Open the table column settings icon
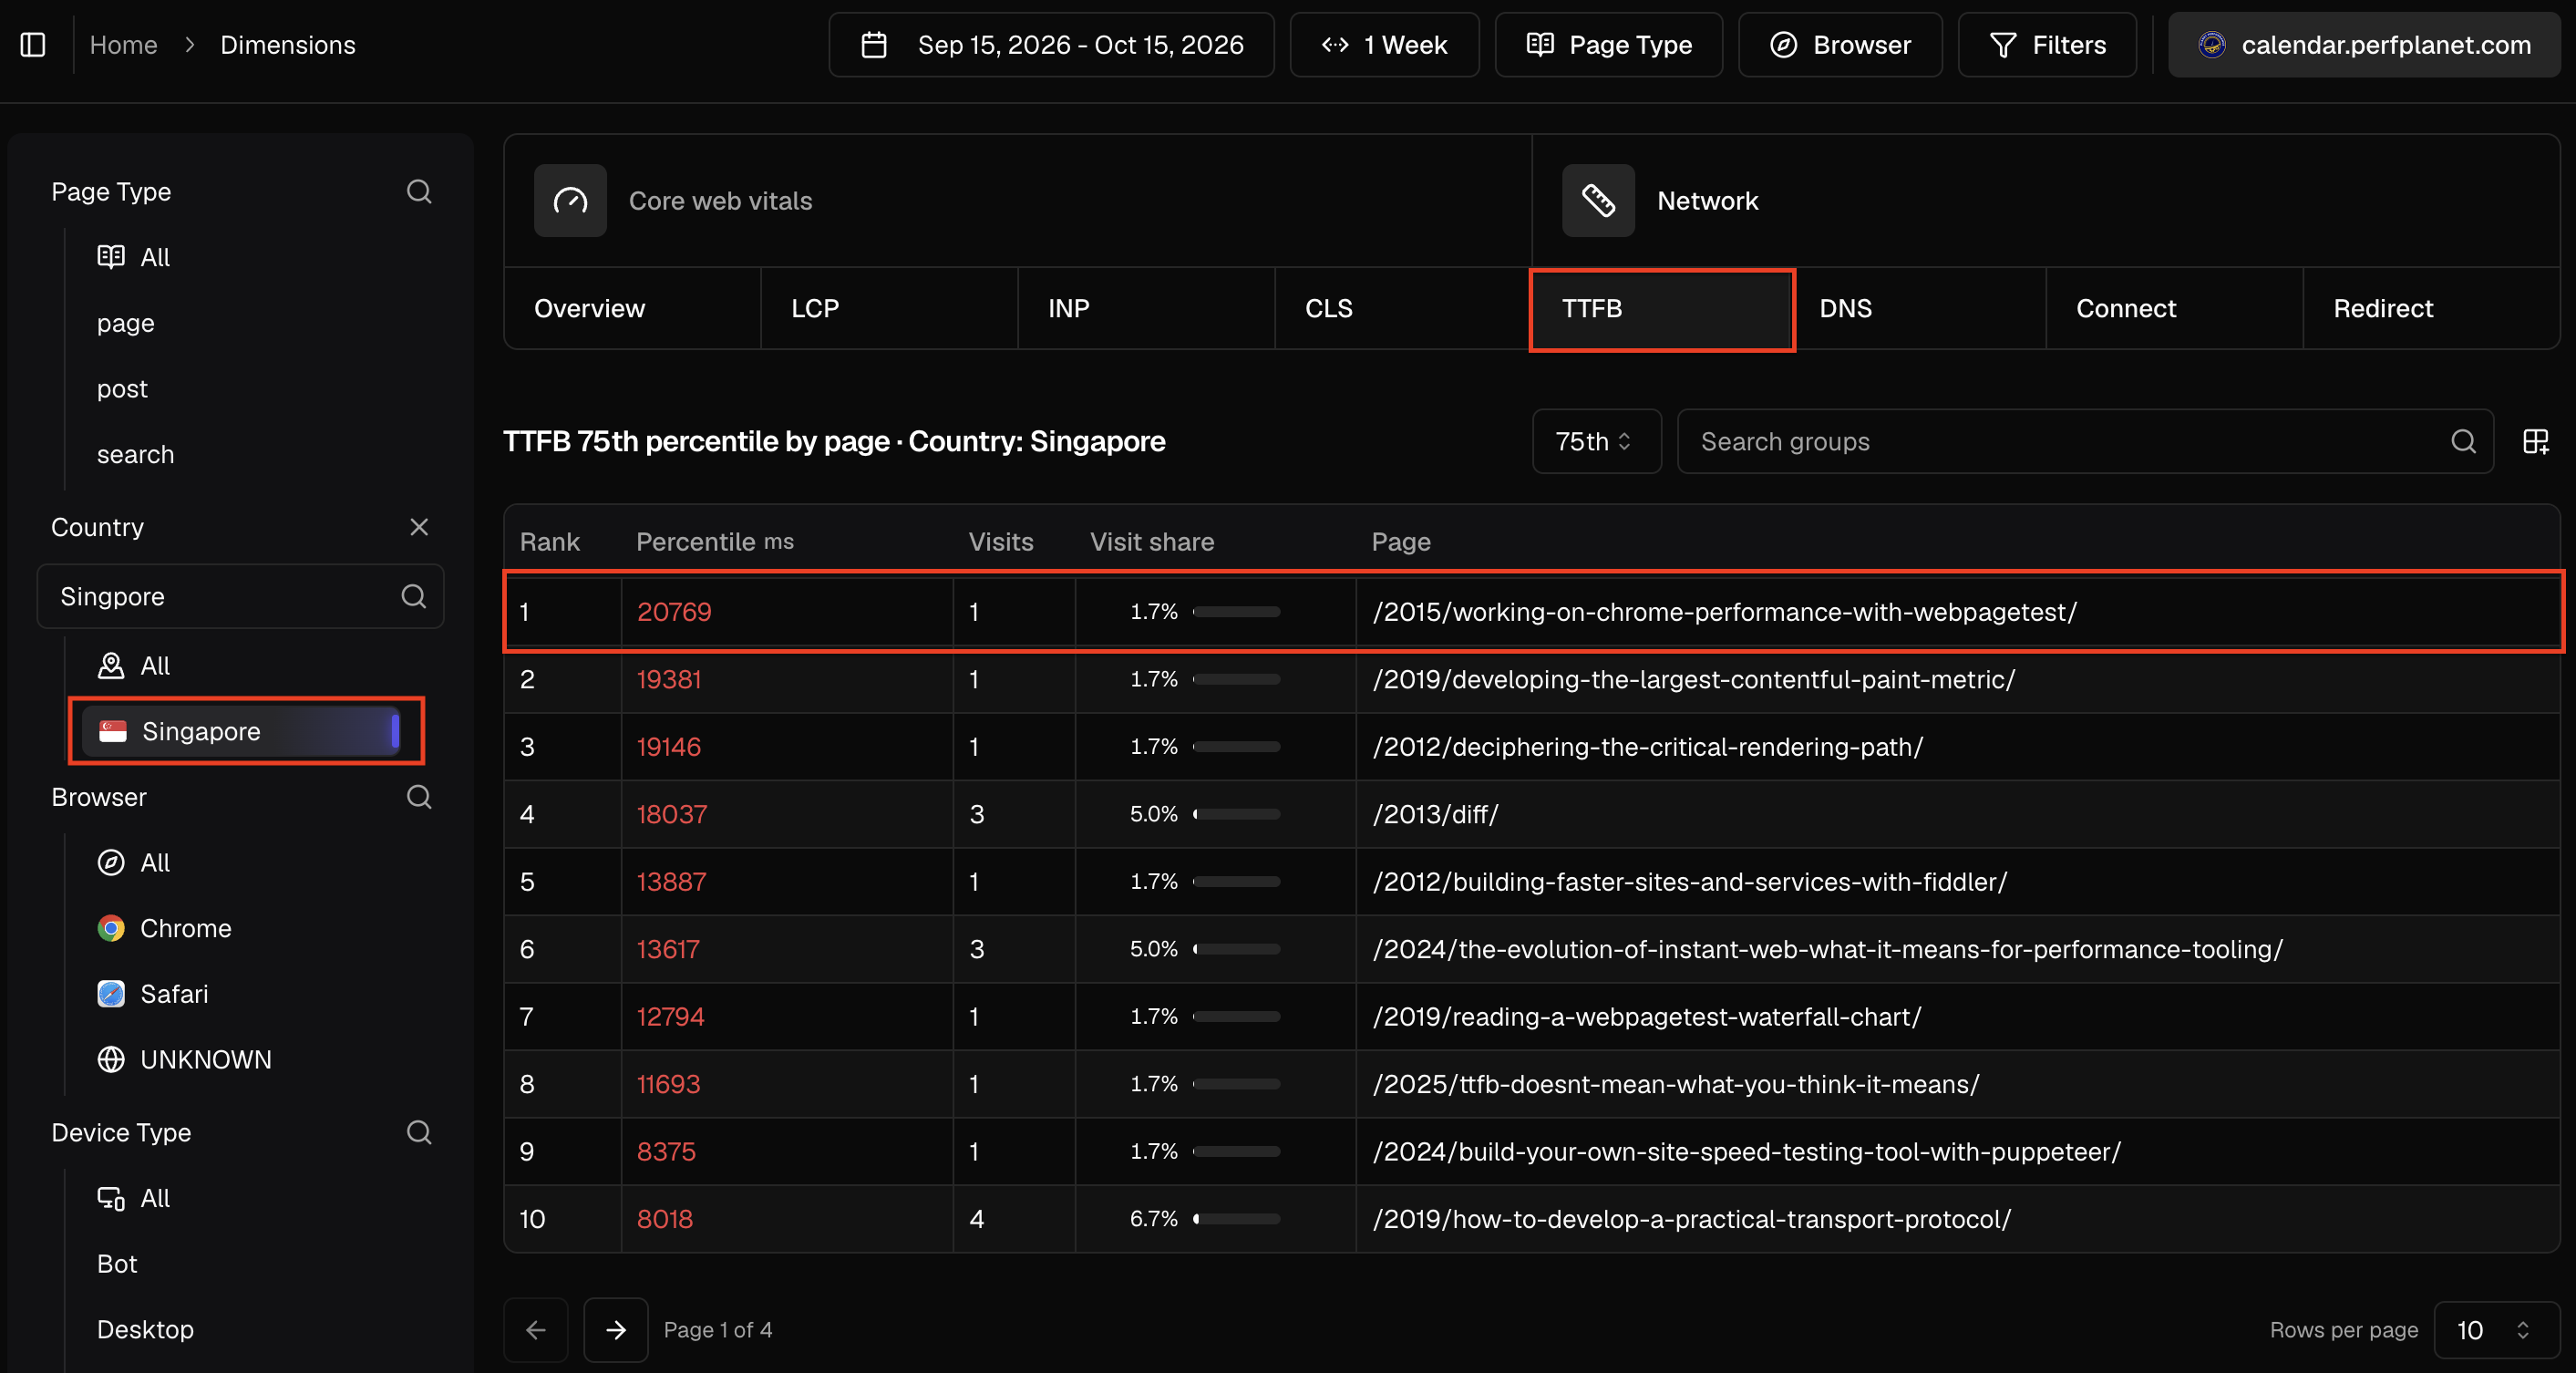The image size is (2576, 1373). tap(2536, 441)
